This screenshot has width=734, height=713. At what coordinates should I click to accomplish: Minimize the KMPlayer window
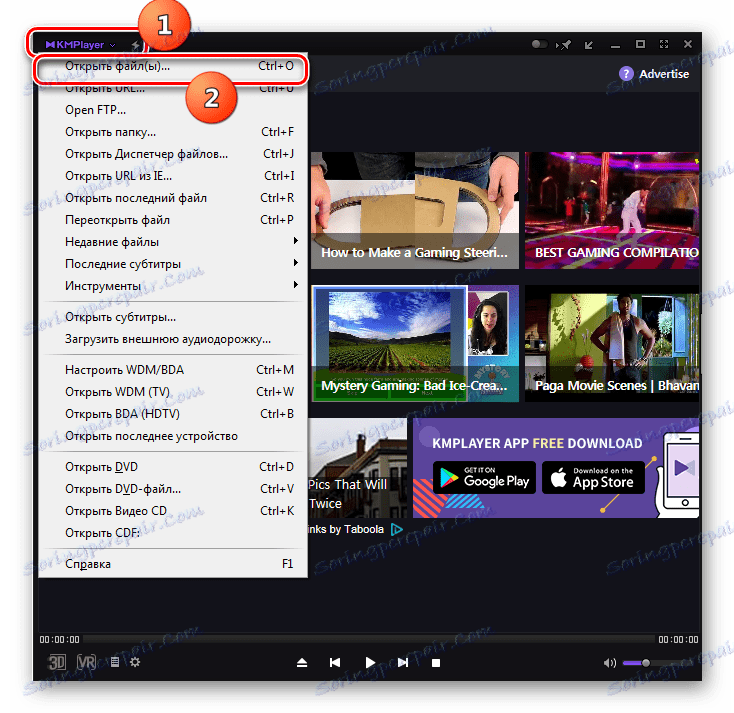coord(615,46)
